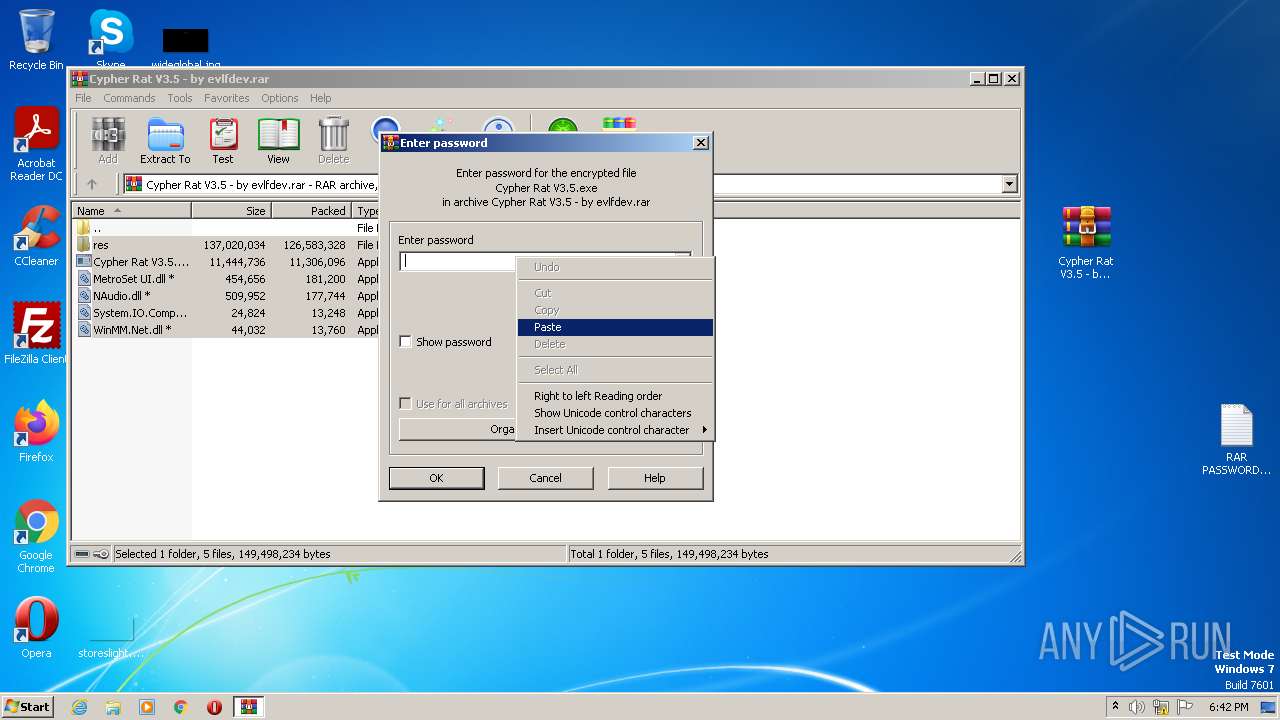This screenshot has height=720, width=1280.
Task: Click Cancel in the Enter password dialog
Action: (x=545, y=478)
